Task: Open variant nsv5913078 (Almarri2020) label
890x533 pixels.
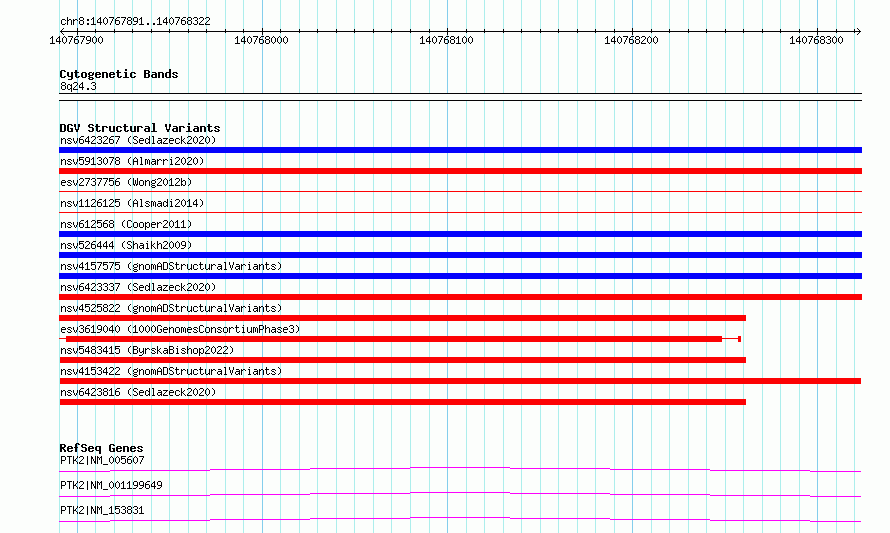Action: click(132, 161)
